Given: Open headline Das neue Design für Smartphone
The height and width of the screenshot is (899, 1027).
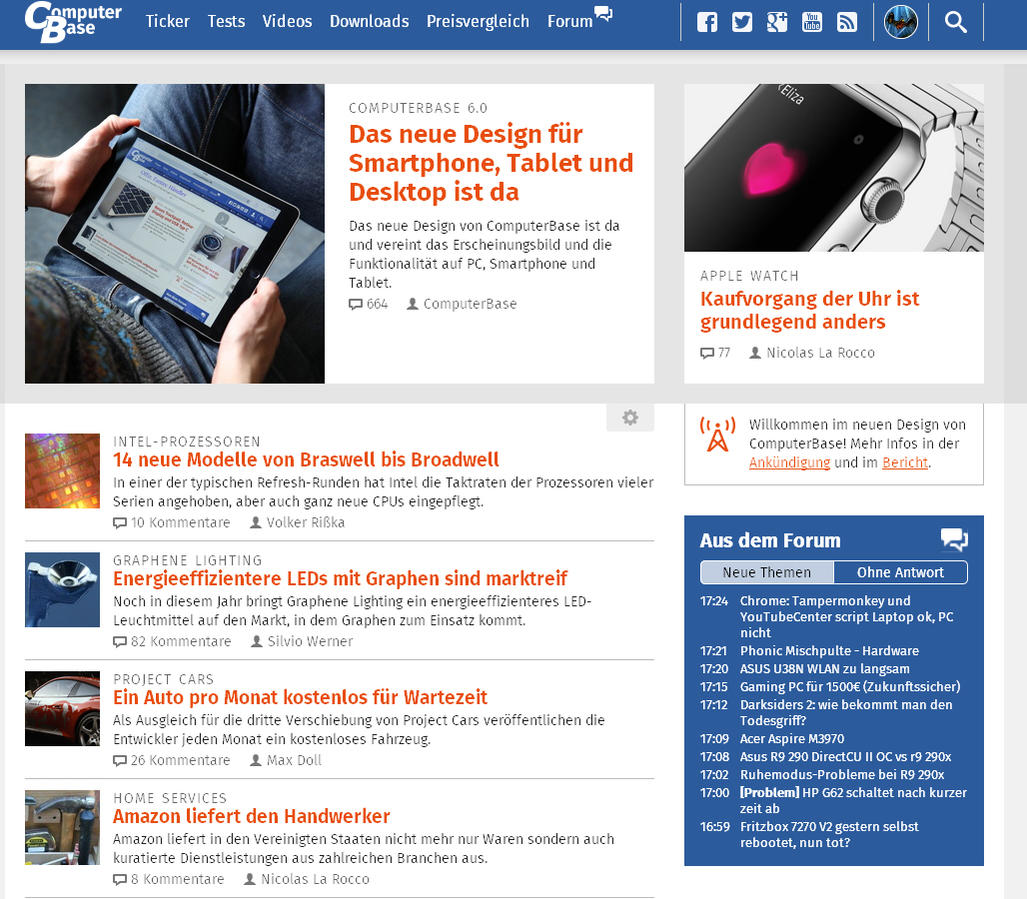Looking at the screenshot, I should [x=491, y=163].
